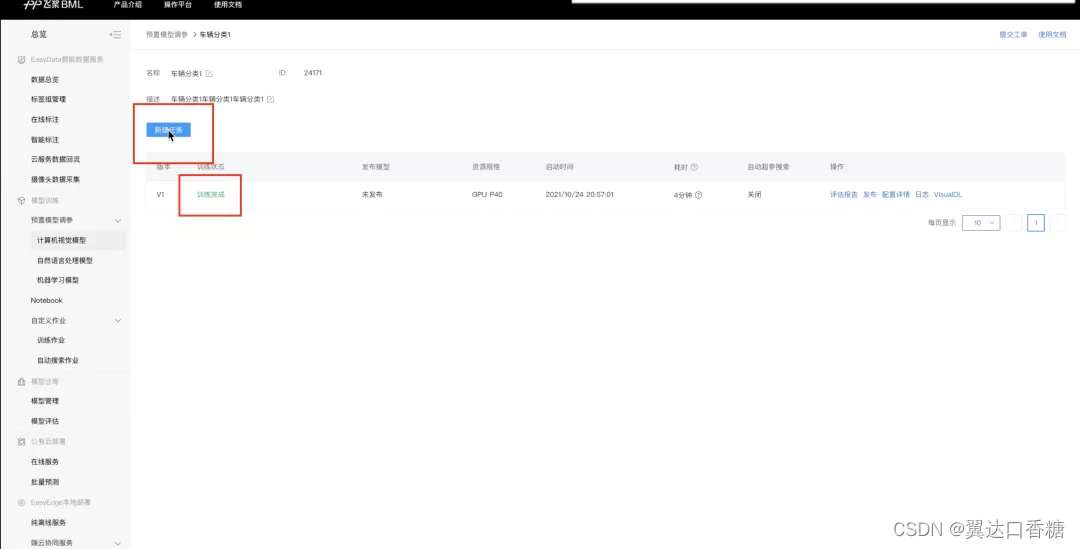Open the 每页显示 page size dropdown

pyautogui.click(x=981, y=222)
